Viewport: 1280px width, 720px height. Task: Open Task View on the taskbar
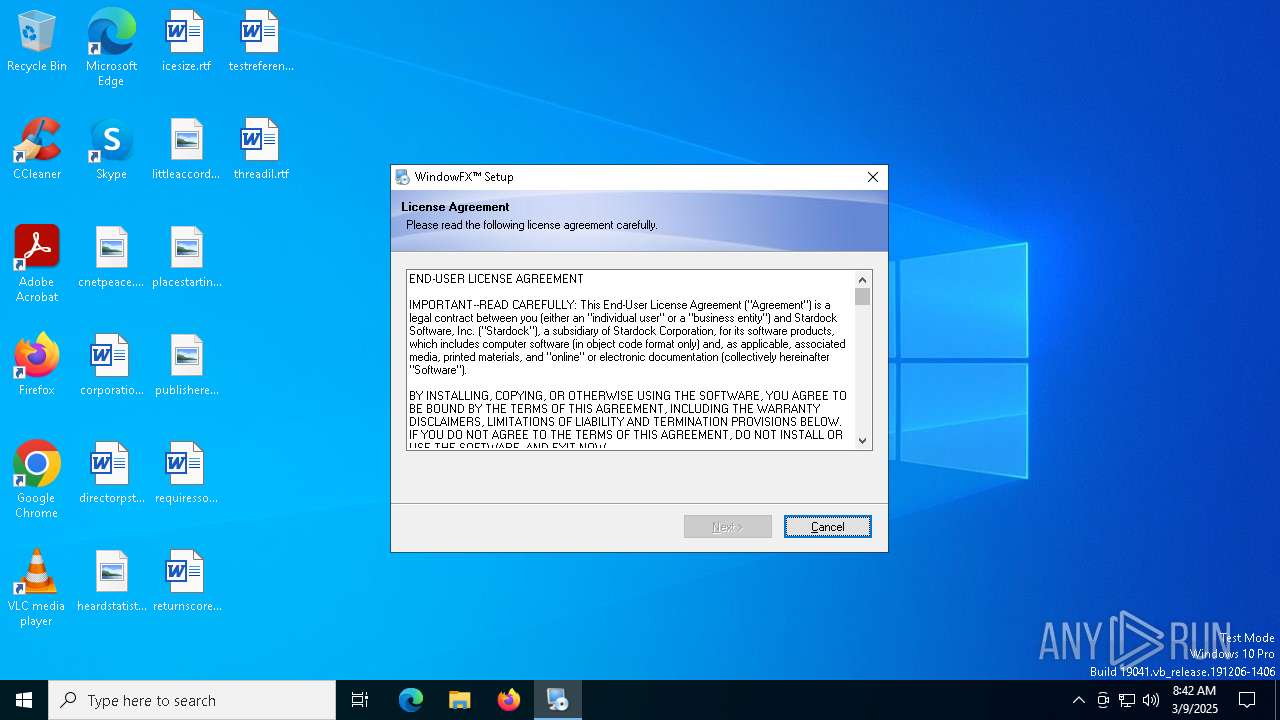click(x=360, y=700)
